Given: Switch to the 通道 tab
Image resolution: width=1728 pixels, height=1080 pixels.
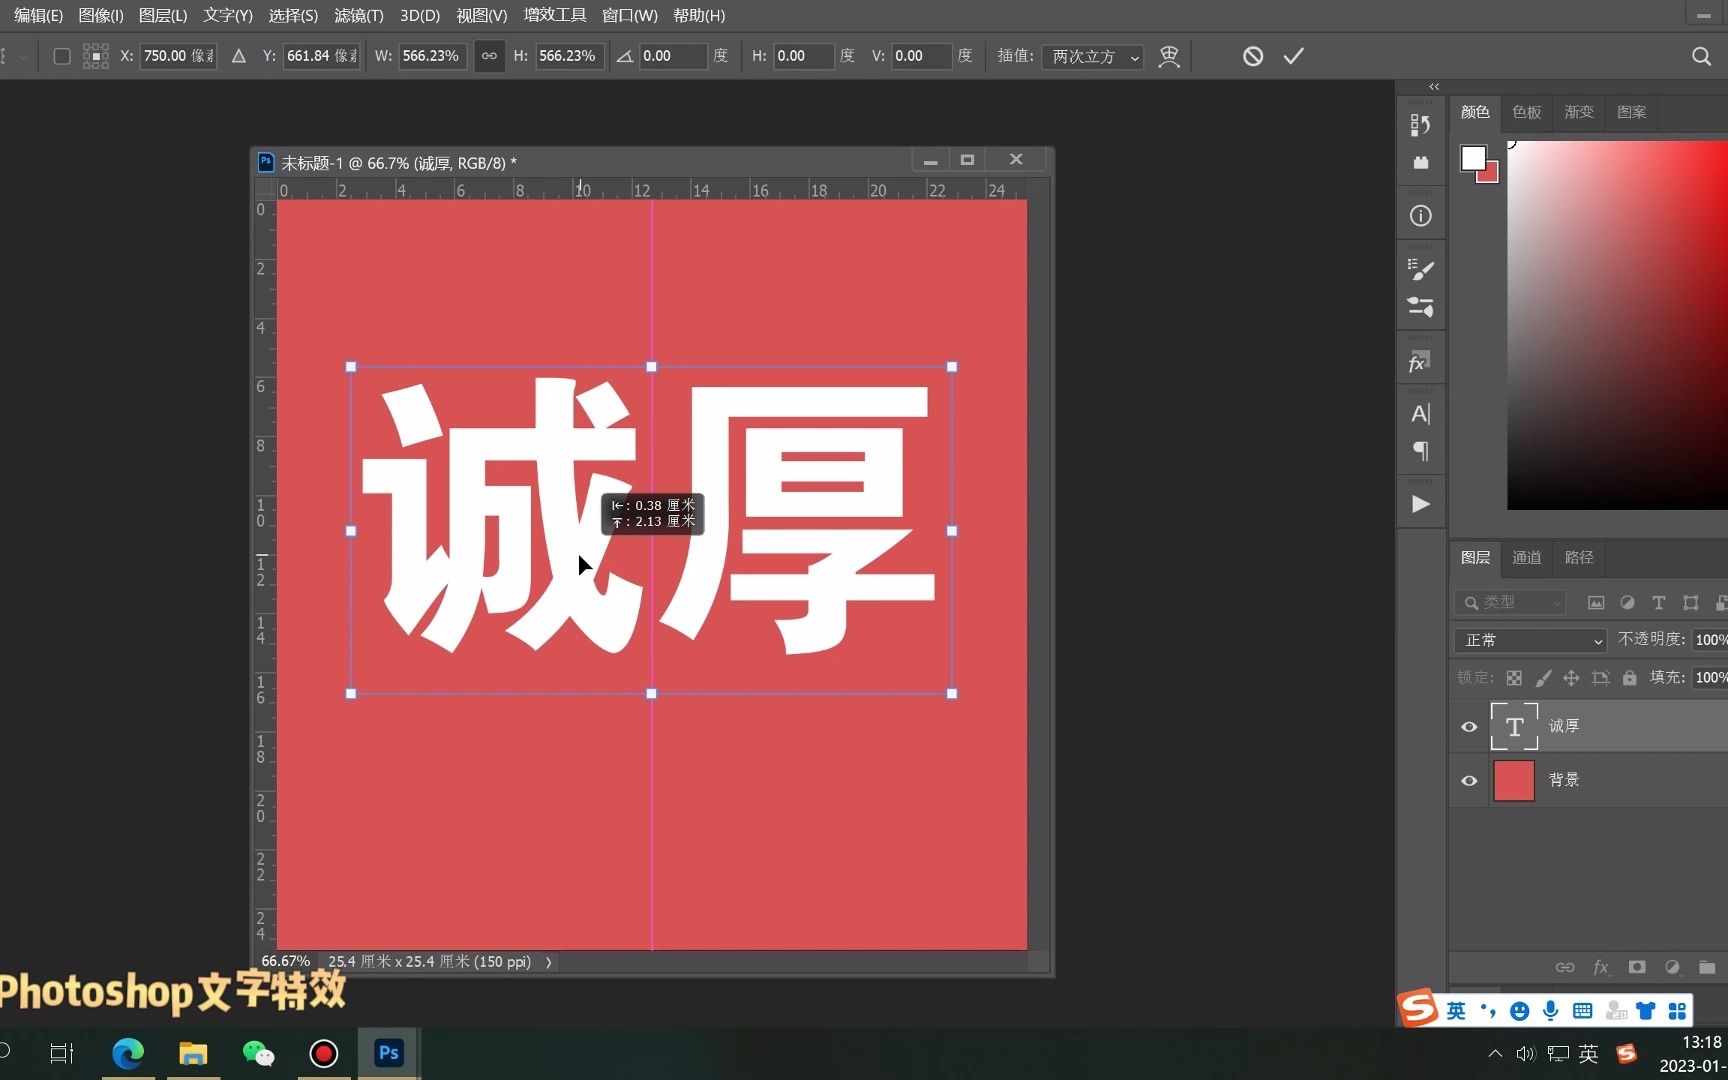Looking at the screenshot, I should tap(1526, 557).
